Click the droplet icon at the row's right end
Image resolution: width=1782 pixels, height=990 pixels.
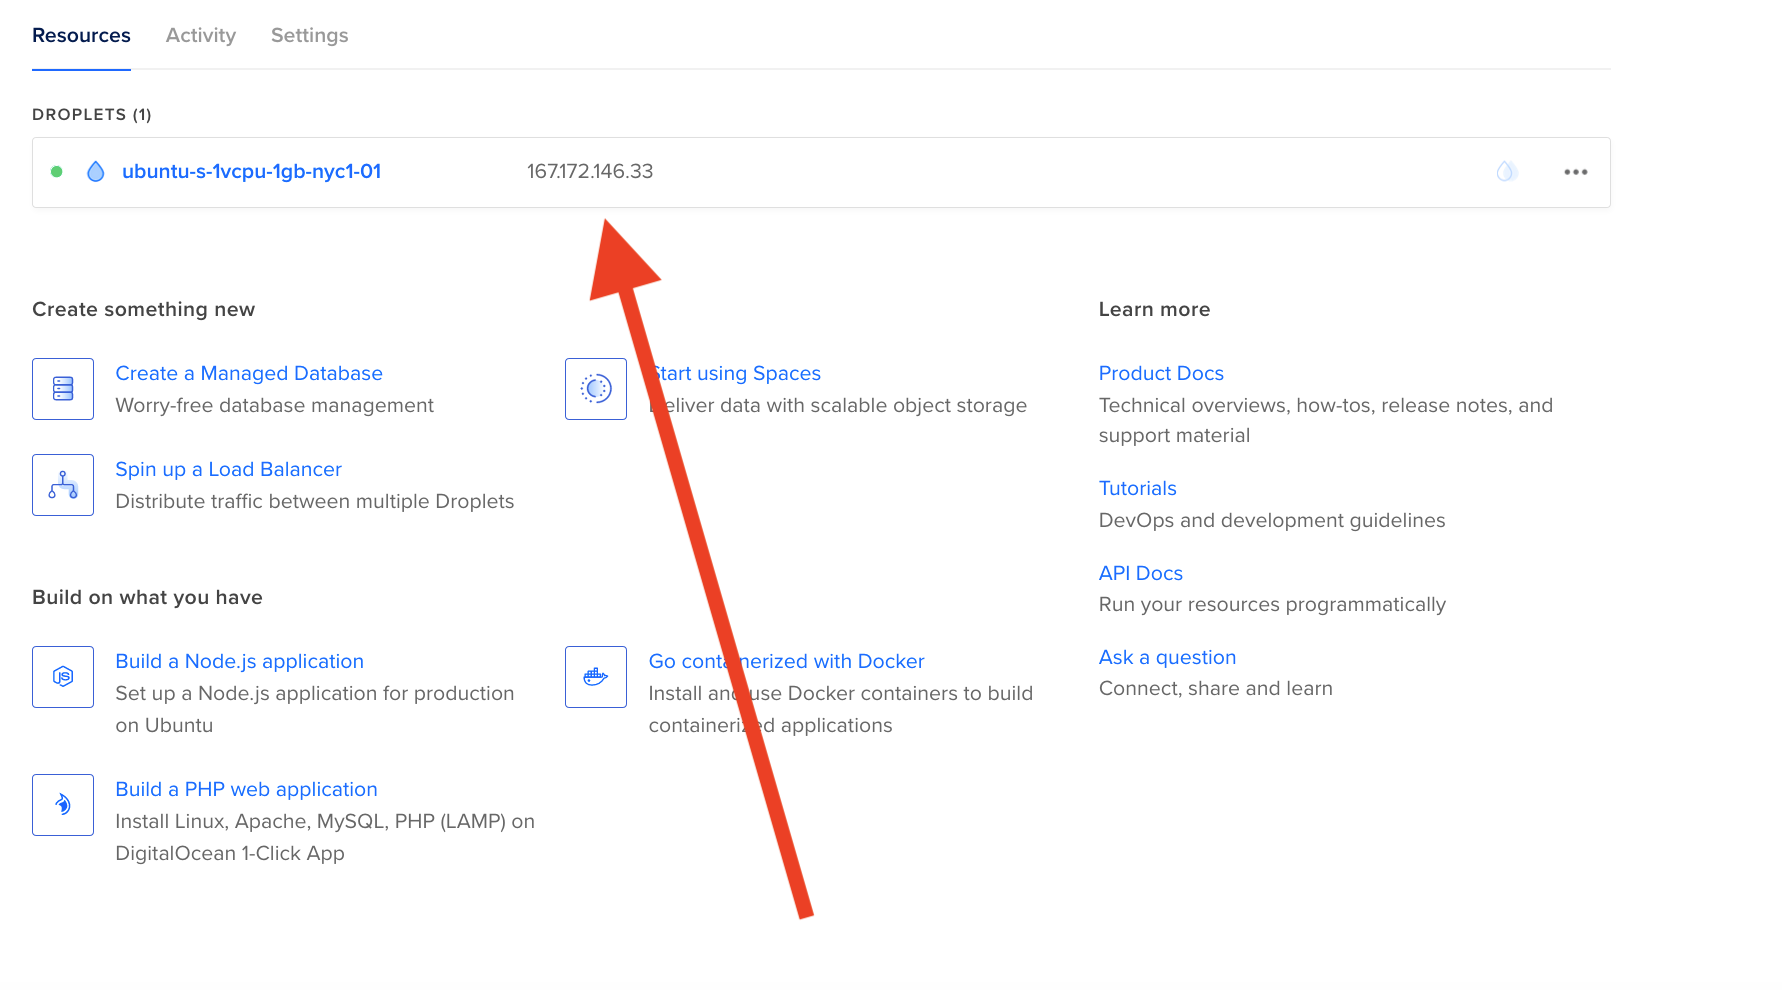[x=1506, y=171]
